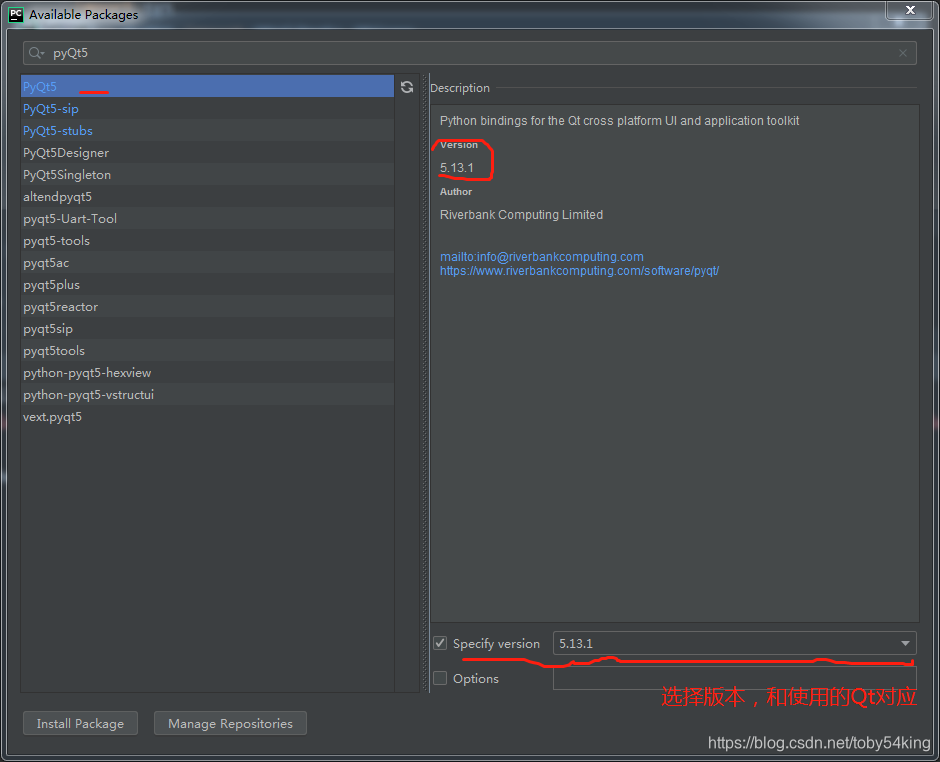Screen dimensions: 940x762
Task: Click the Options text input field
Action: click(734, 678)
